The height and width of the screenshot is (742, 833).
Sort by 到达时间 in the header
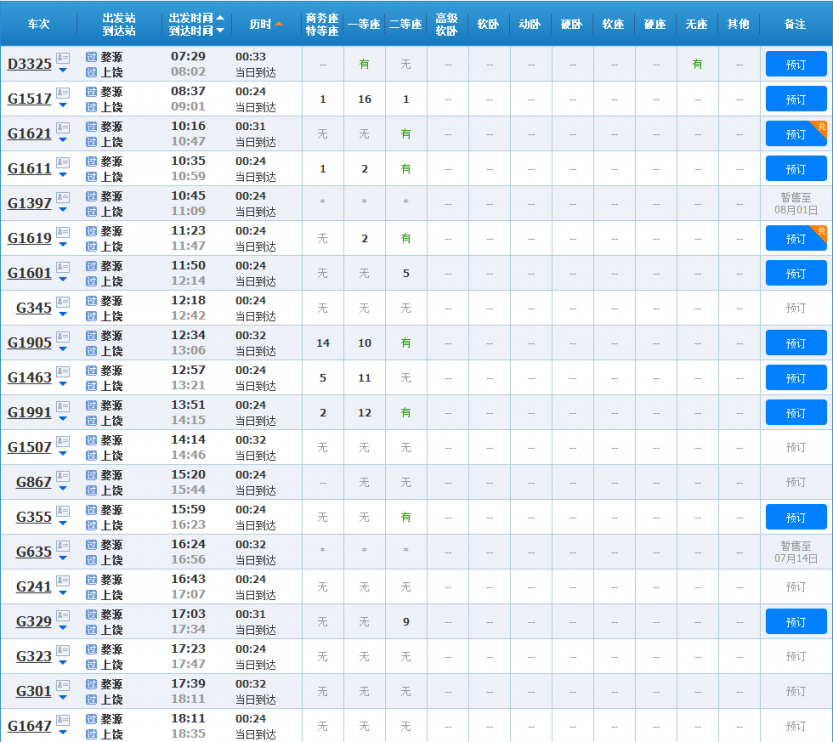(196, 31)
